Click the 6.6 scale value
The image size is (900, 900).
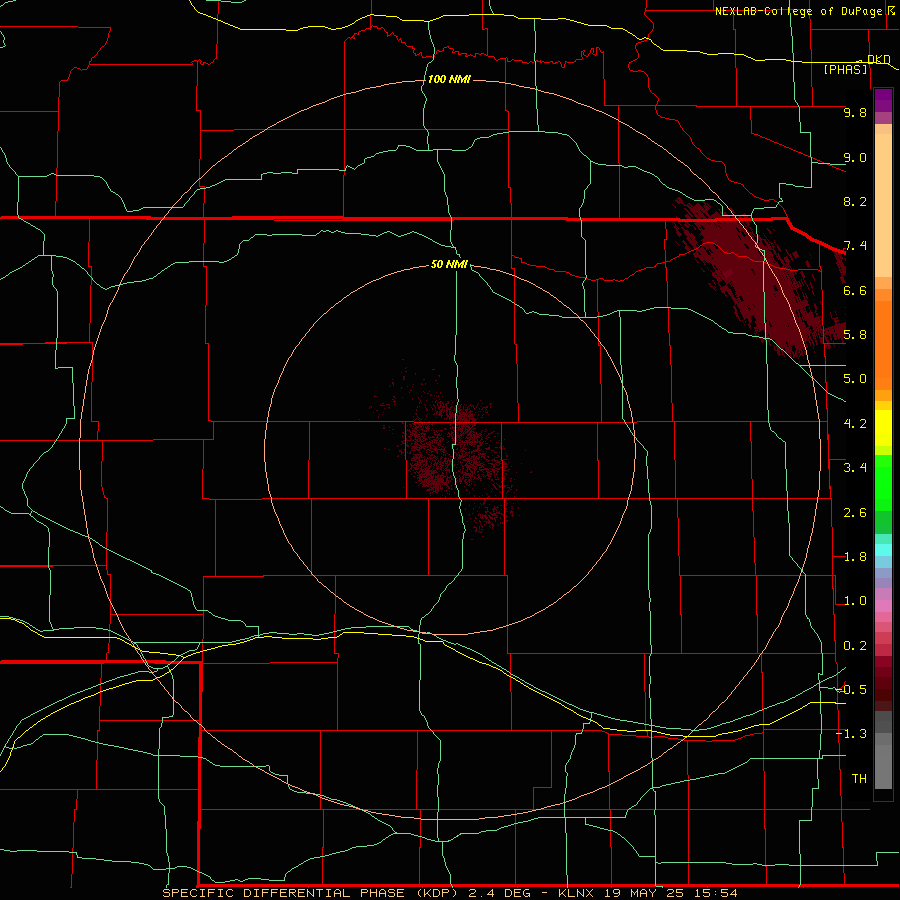[x=855, y=290]
